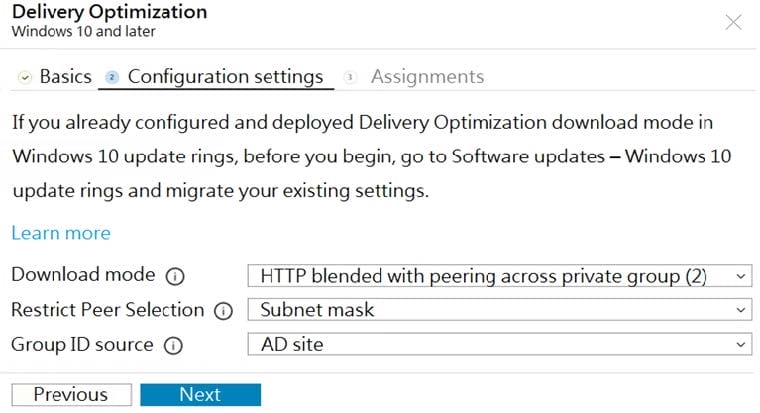
Task: Open the Learn more link
Action: click(x=61, y=233)
